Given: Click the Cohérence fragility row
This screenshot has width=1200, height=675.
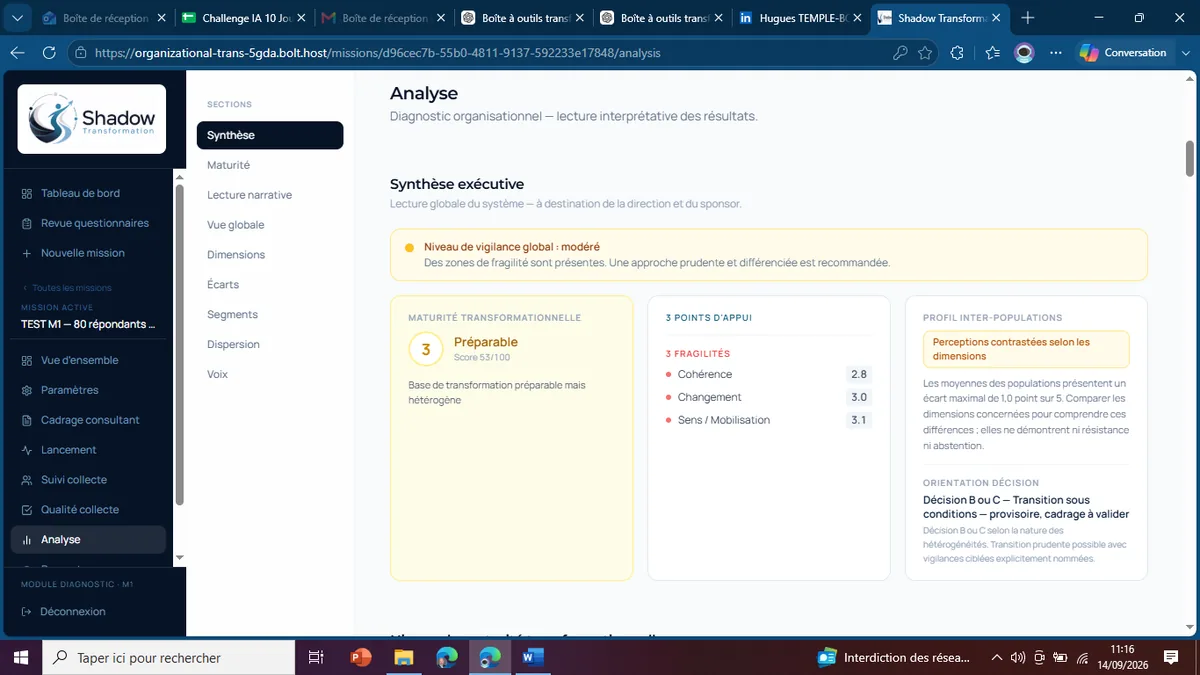Looking at the screenshot, I should point(768,375).
